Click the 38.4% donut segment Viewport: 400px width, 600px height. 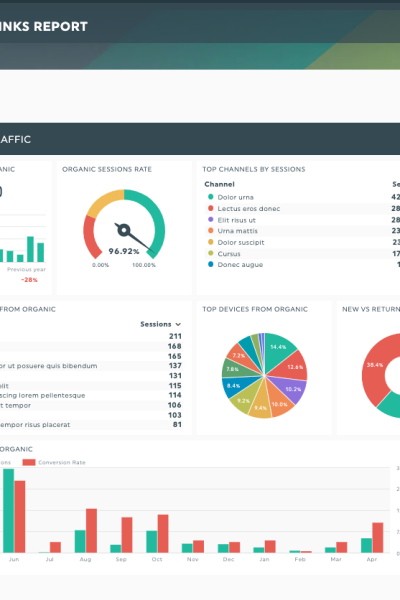coord(374,367)
